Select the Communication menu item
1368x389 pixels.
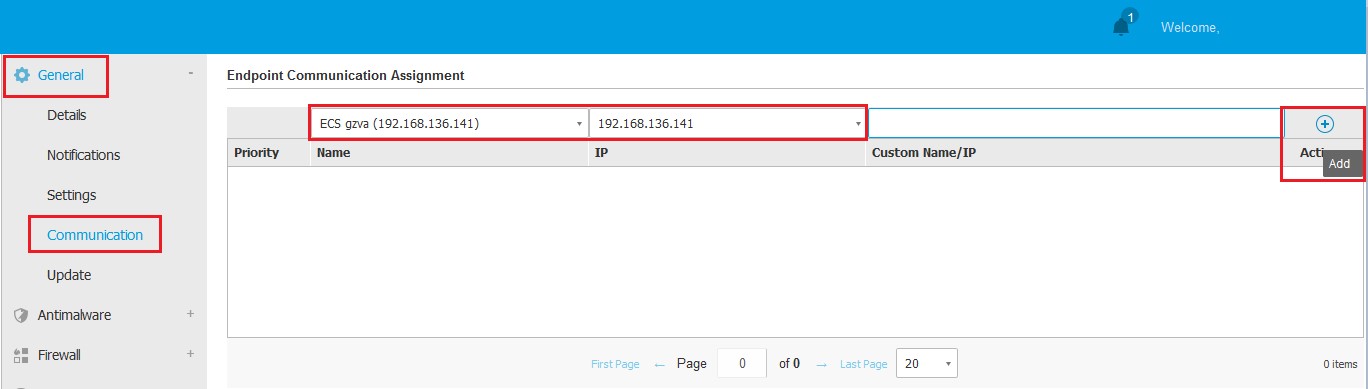point(95,235)
